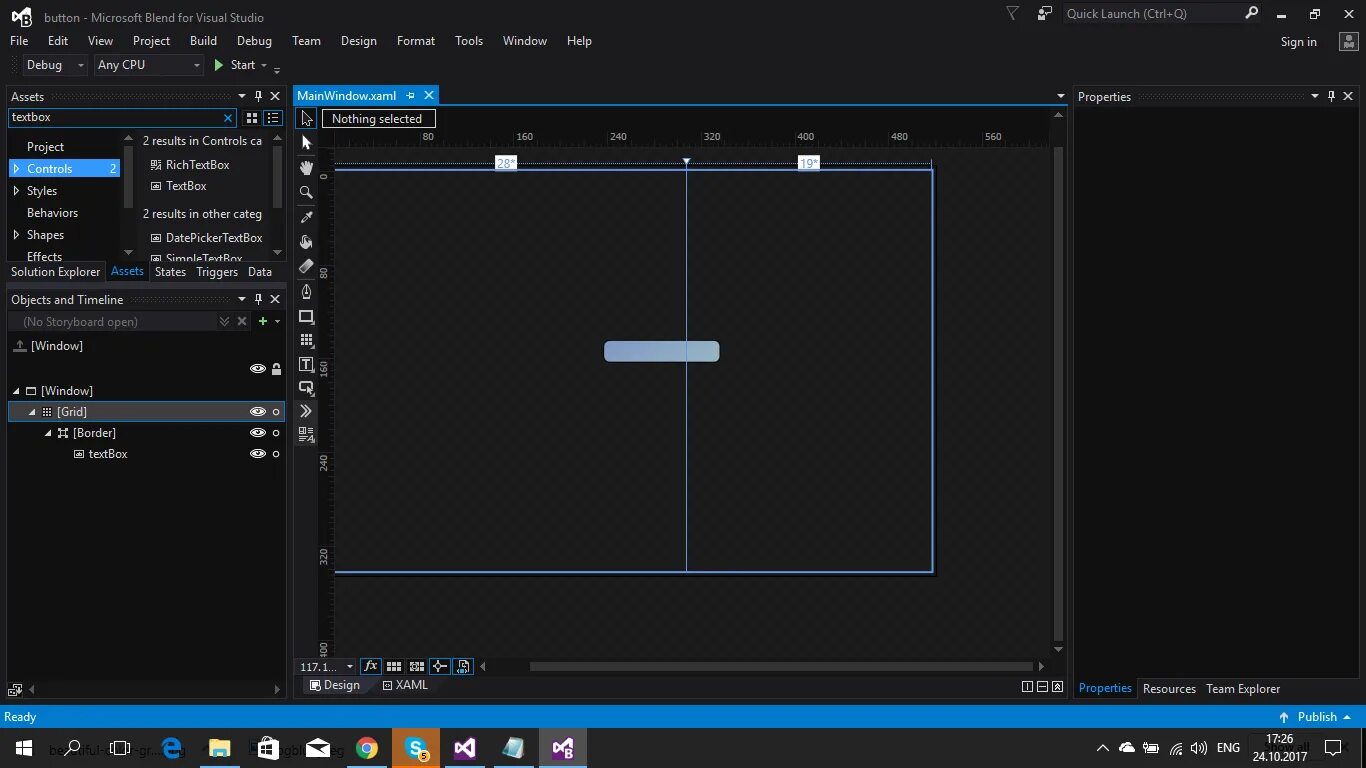Expand the Styles category
This screenshot has height=768, width=1366.
pos(16,191)
